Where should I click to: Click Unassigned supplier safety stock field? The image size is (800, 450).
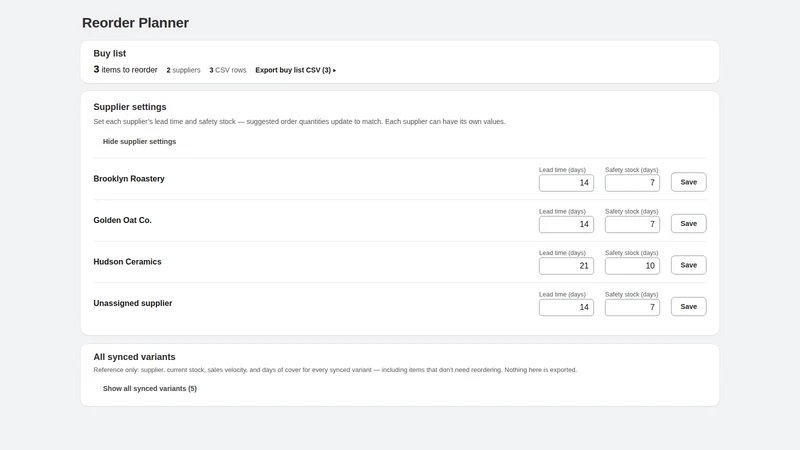click(x=632, y=307)
